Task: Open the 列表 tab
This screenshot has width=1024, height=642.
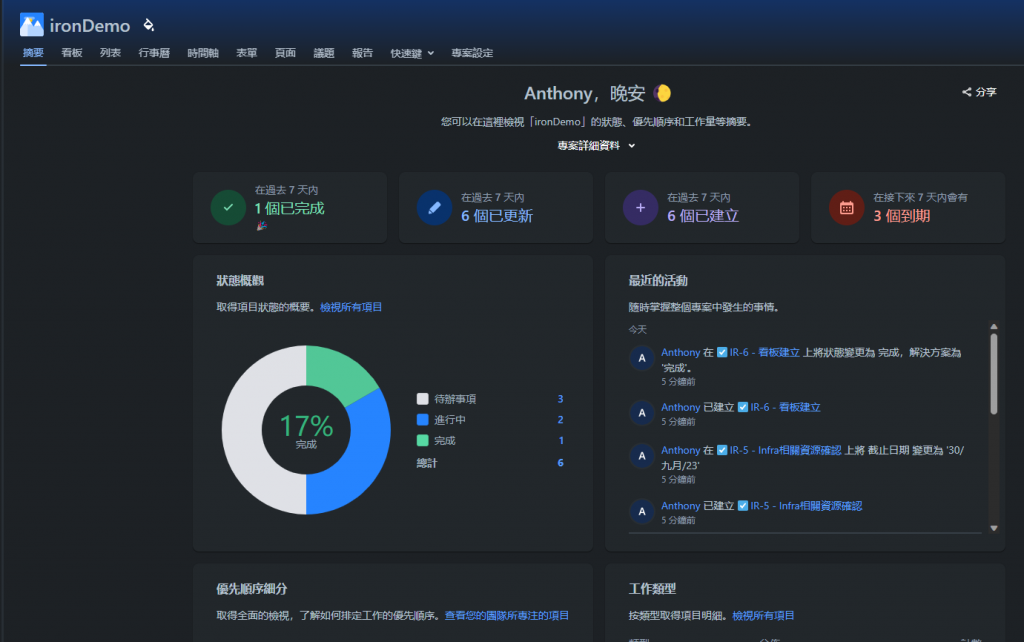Action: point(110,52)
